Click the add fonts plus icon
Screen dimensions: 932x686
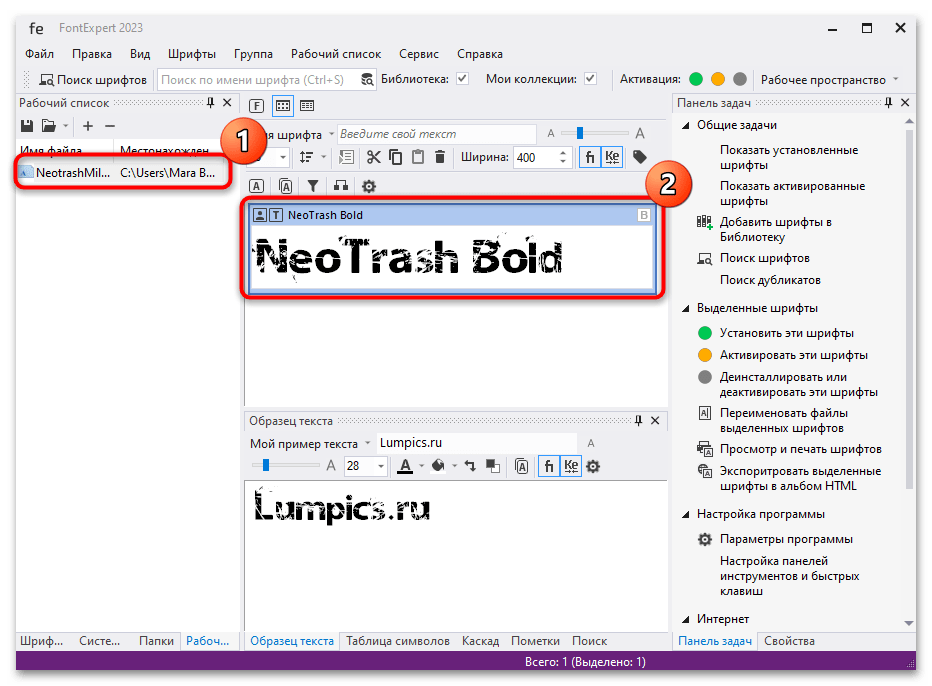(x=87, y=126)
